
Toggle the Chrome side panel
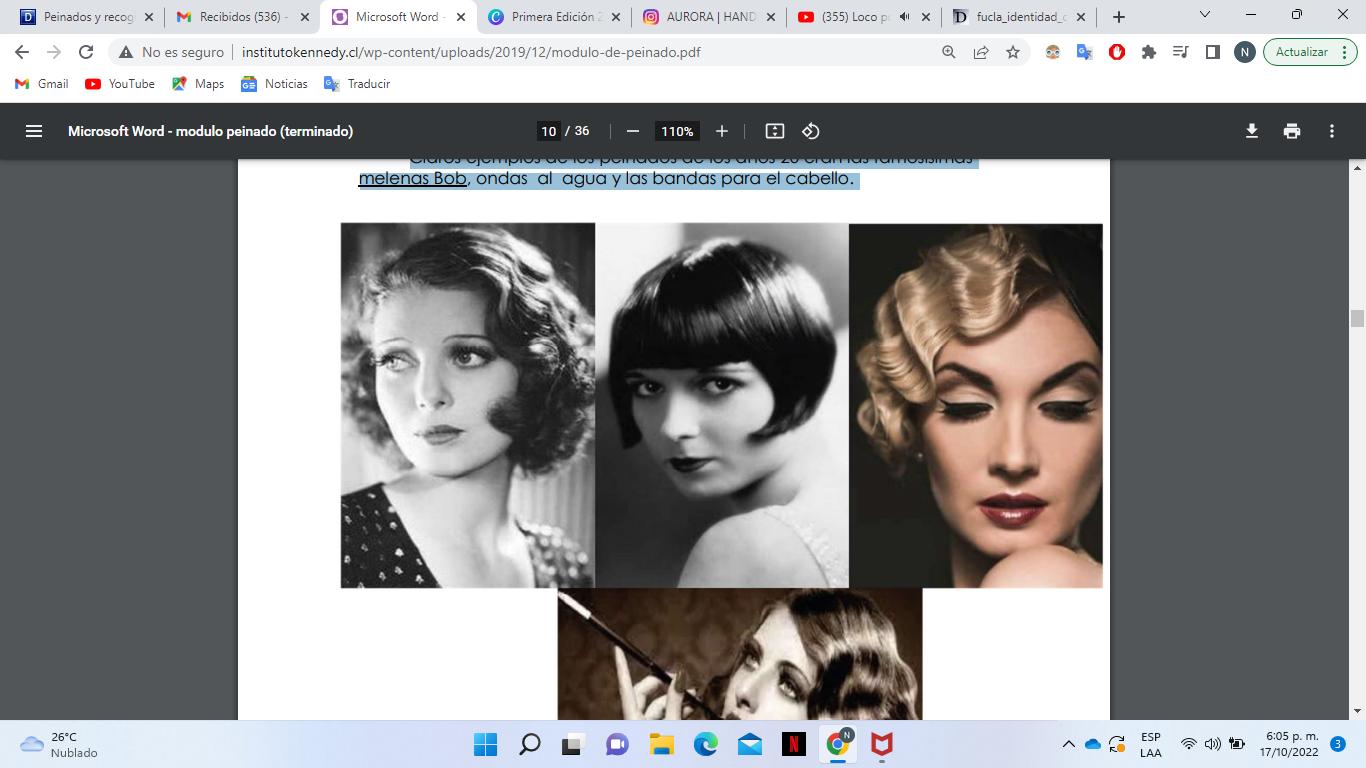point(1213,52)
